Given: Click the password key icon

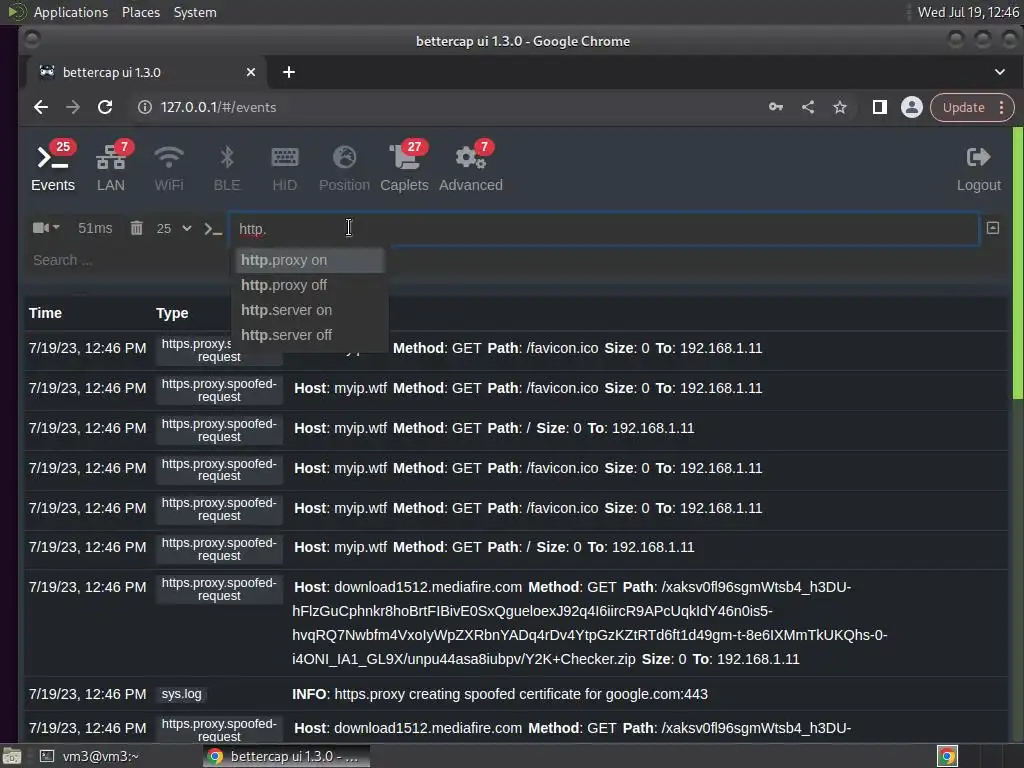Looking at the screenshot, I should (776, 107).
